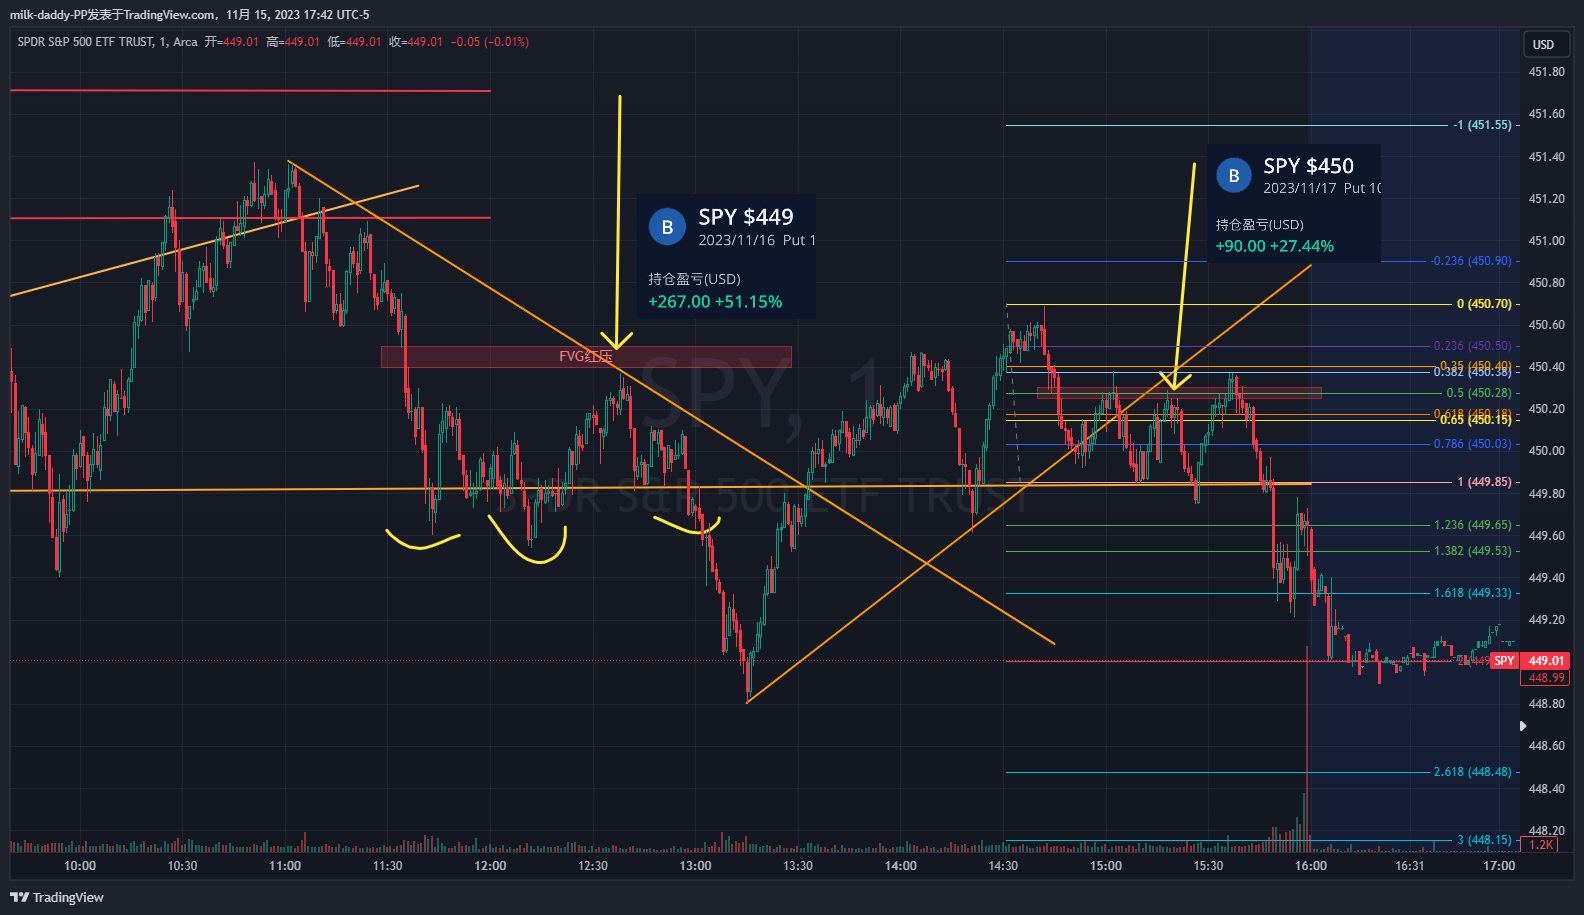This screenshot has height=915, width=1584.
Task: Click the TradingView logo at bottom left
Action: (57, 897)
